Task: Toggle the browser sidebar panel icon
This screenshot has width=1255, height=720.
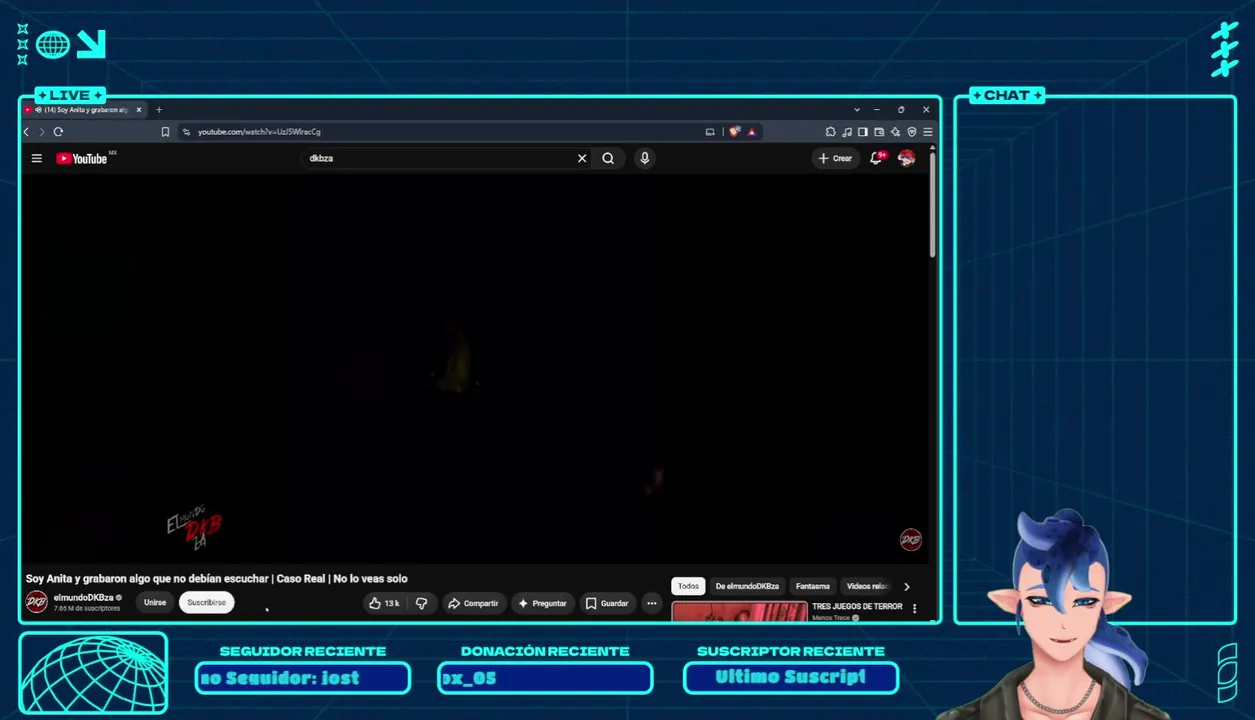Action: click(x=863, y=132)
